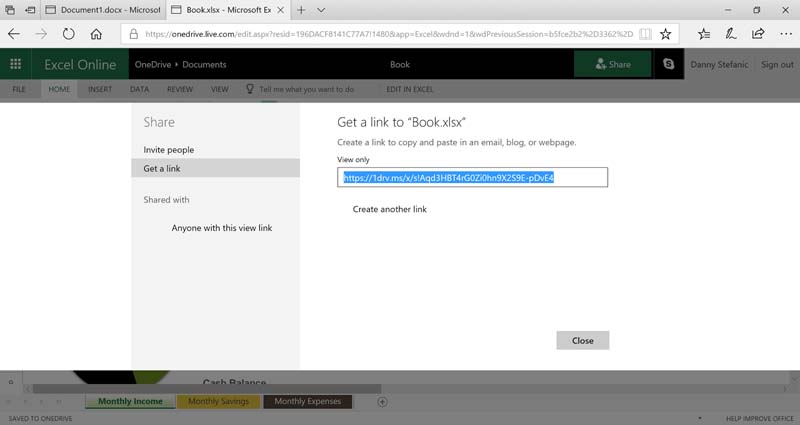Click SAVED TO ONEDRIVE status text
This screenshot has height=425, width=800.
point(40,418)
